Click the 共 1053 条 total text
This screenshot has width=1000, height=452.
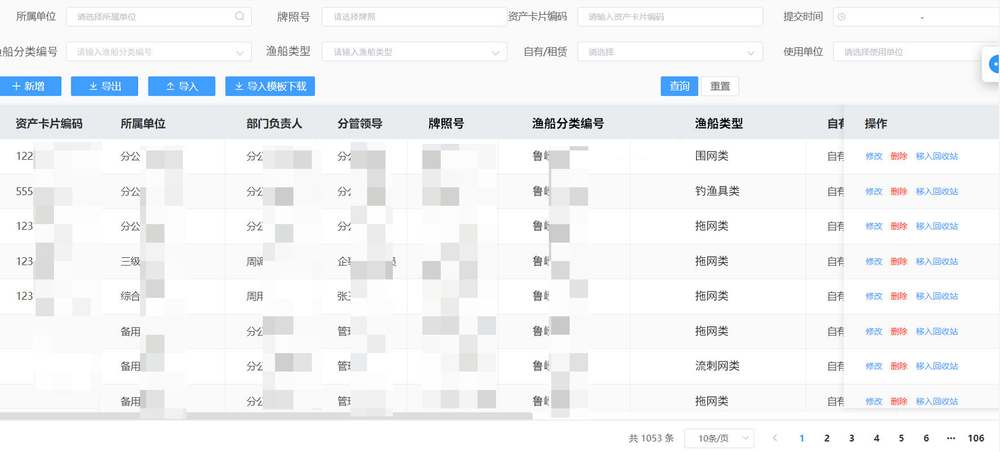[x=651, y=438]
